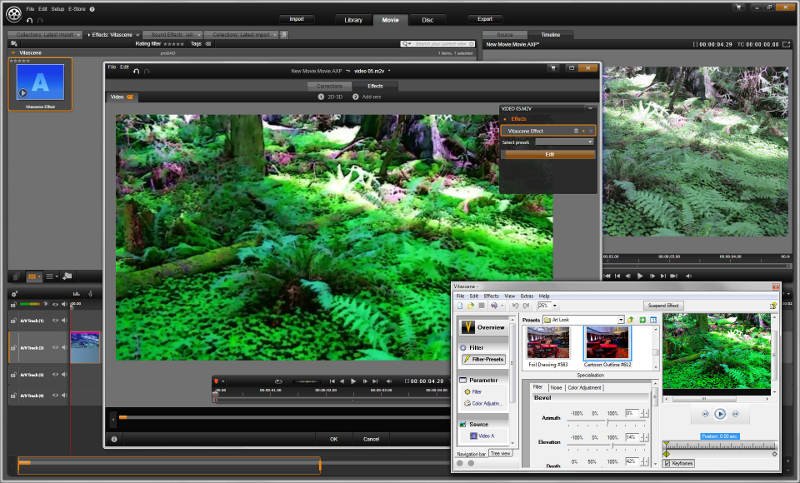The height and width of the screenshot is (483, 800).
Task: Toggle the Keyframes checkbox
Action: point(669,464)
